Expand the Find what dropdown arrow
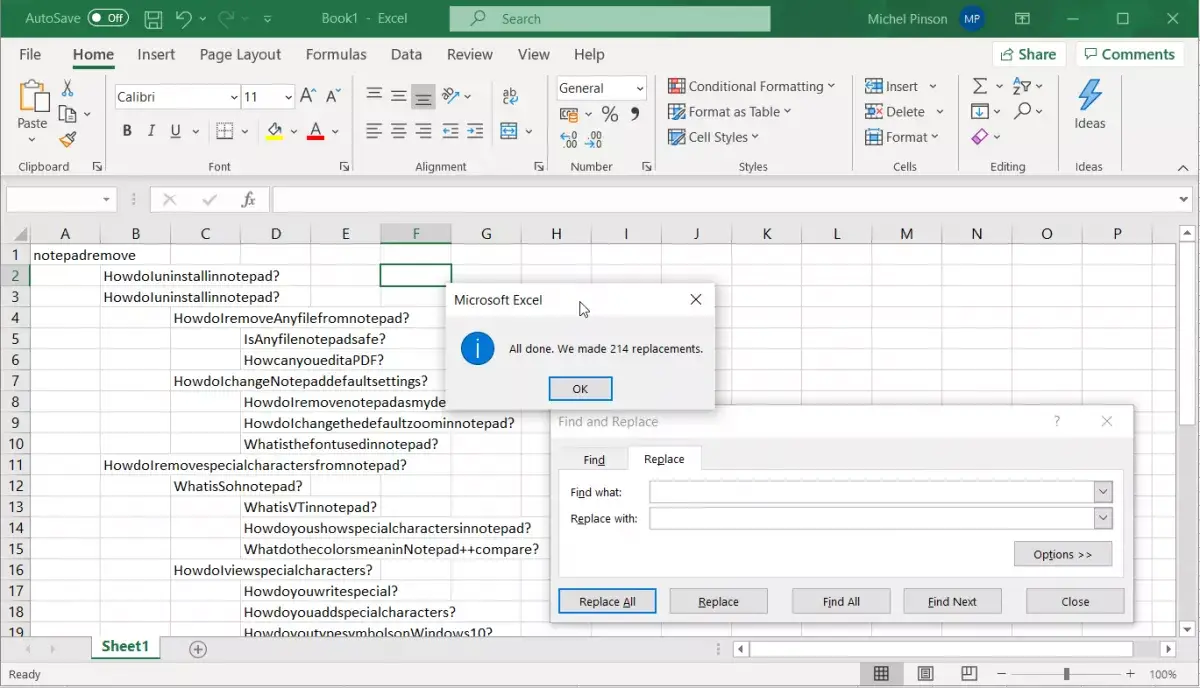 (x=1103, y=492)
